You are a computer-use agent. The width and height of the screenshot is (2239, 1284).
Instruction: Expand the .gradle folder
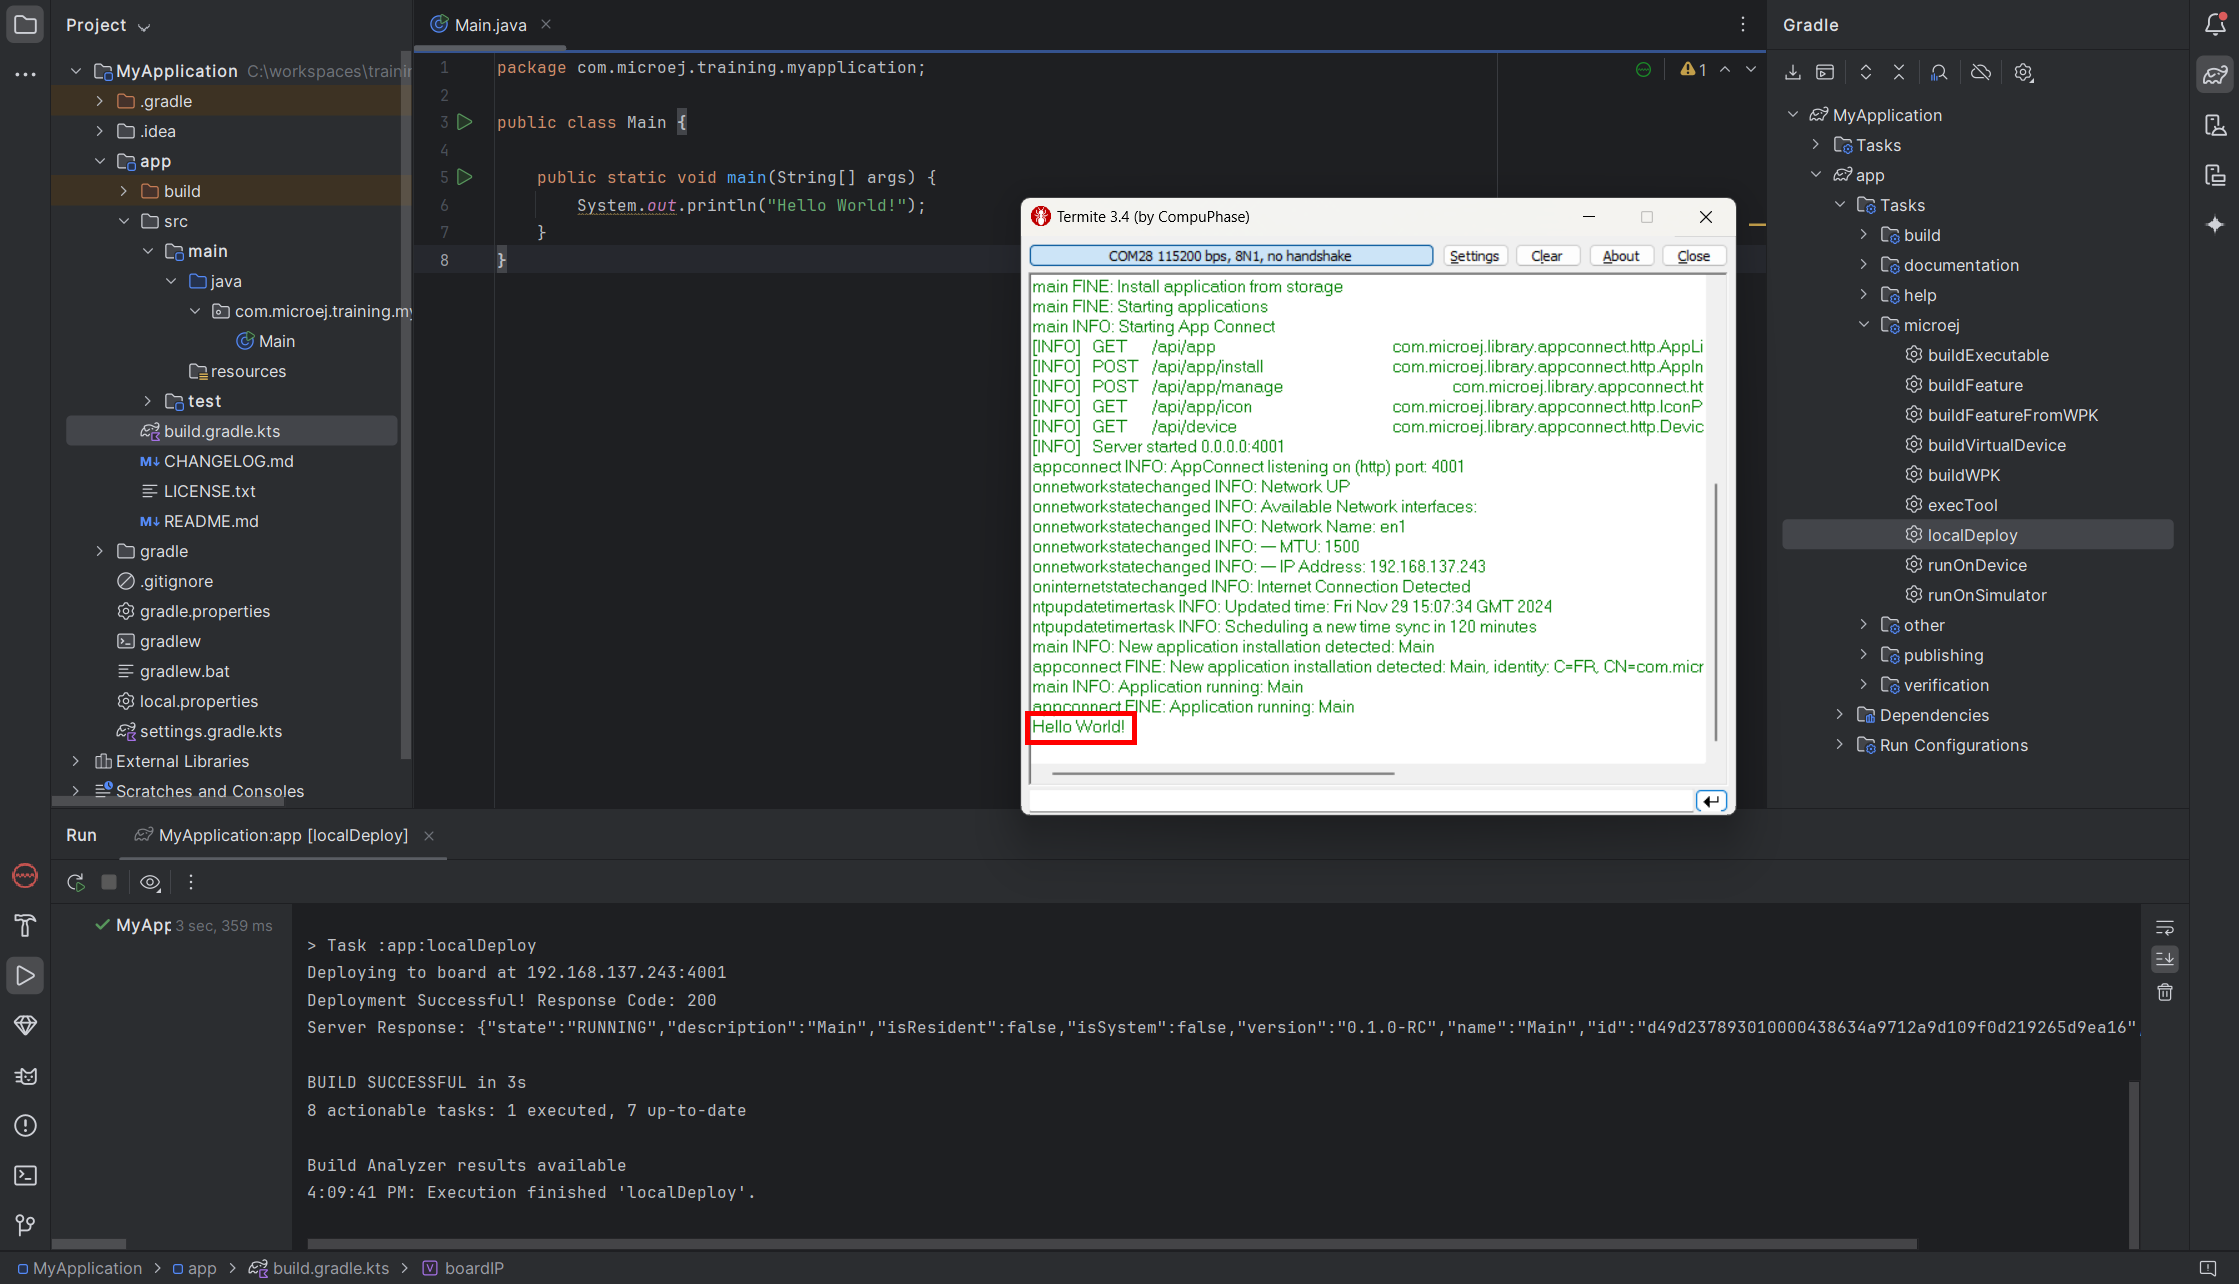99,101
